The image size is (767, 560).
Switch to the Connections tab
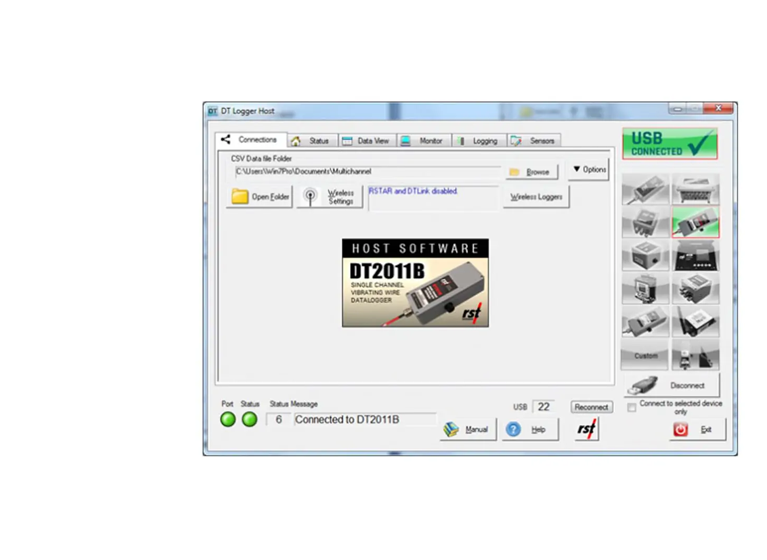click(x=250, y=140)
